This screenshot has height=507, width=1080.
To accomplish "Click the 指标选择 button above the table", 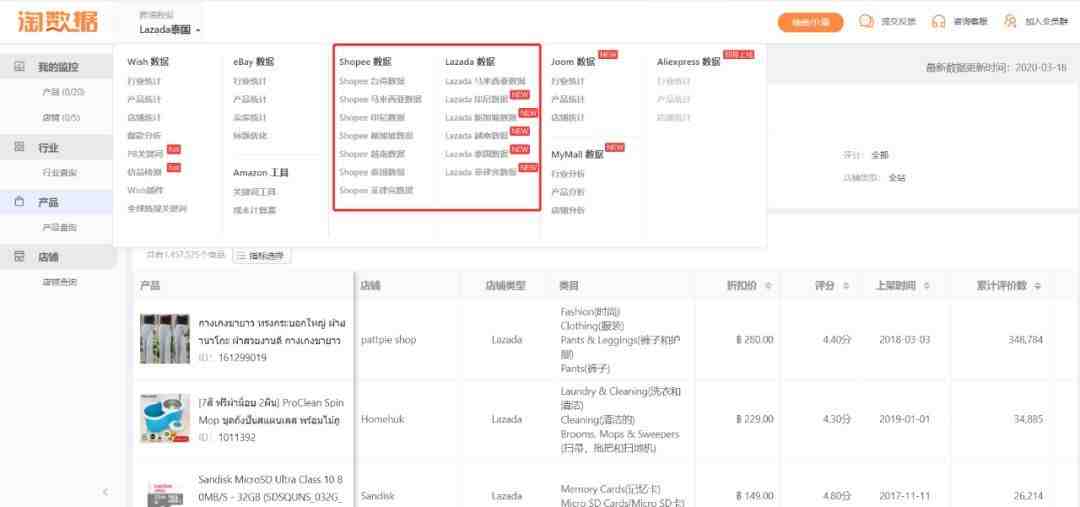I will coord(262,256).
